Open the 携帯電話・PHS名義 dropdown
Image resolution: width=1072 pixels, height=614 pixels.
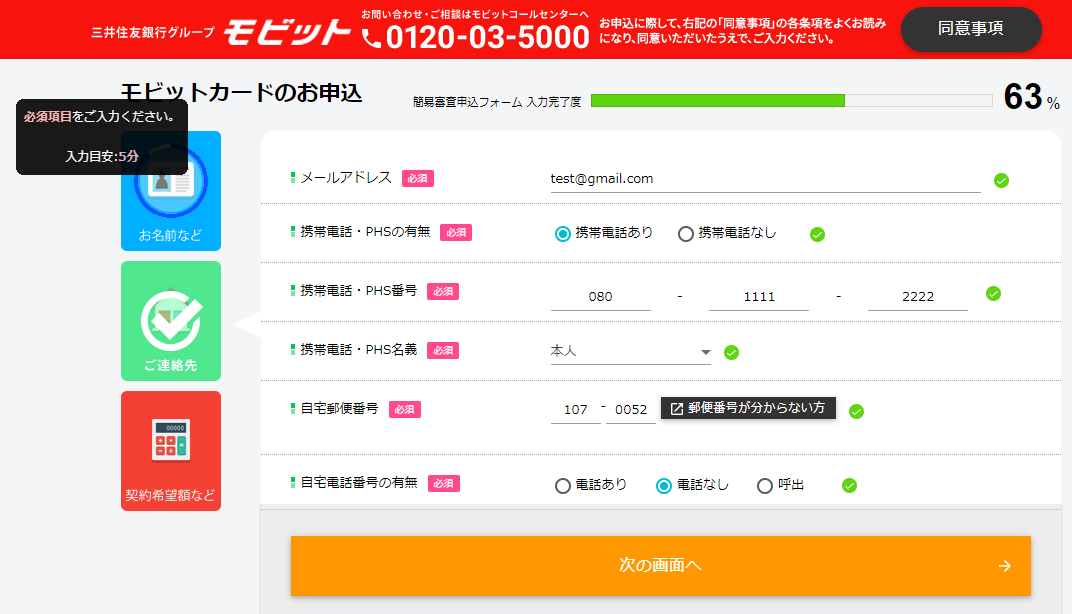(630, 351)
